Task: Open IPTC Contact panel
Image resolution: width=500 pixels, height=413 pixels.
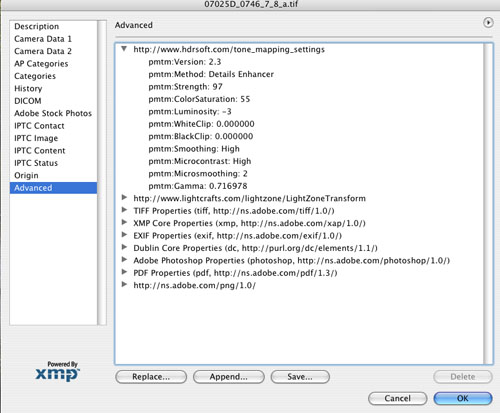Action: click(53, 126)
